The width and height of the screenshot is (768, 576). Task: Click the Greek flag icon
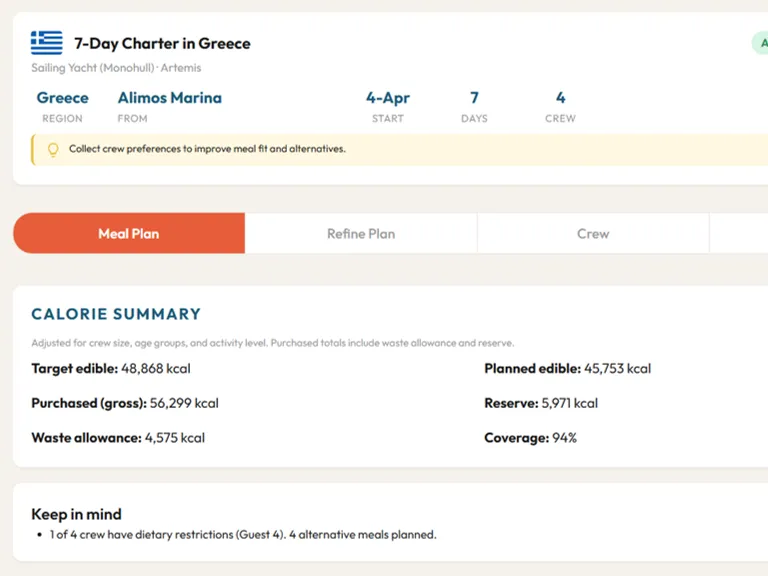pyautogui.click(x=46, y=43)
